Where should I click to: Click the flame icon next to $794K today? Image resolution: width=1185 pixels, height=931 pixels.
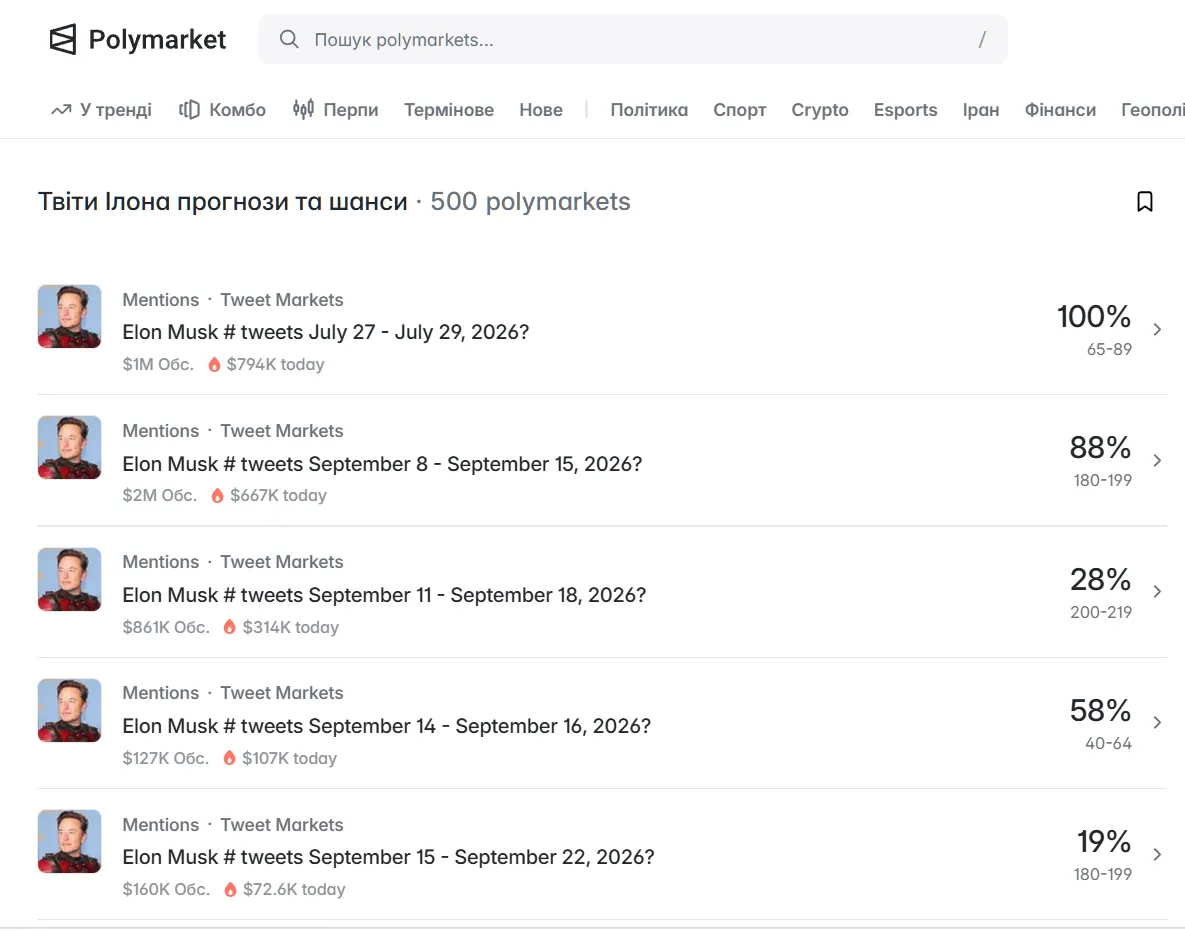(x=215, y=364)
